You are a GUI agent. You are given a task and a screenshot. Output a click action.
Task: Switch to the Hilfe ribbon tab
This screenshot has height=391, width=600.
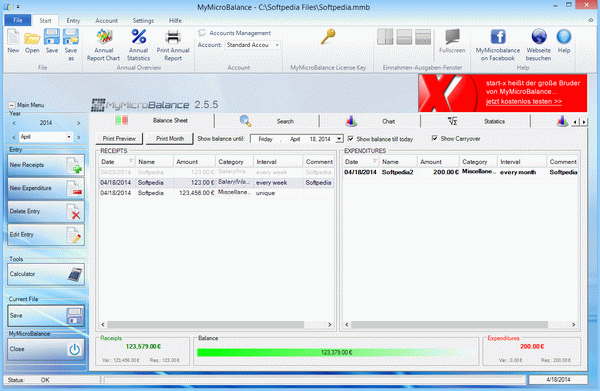pos(175,21)
